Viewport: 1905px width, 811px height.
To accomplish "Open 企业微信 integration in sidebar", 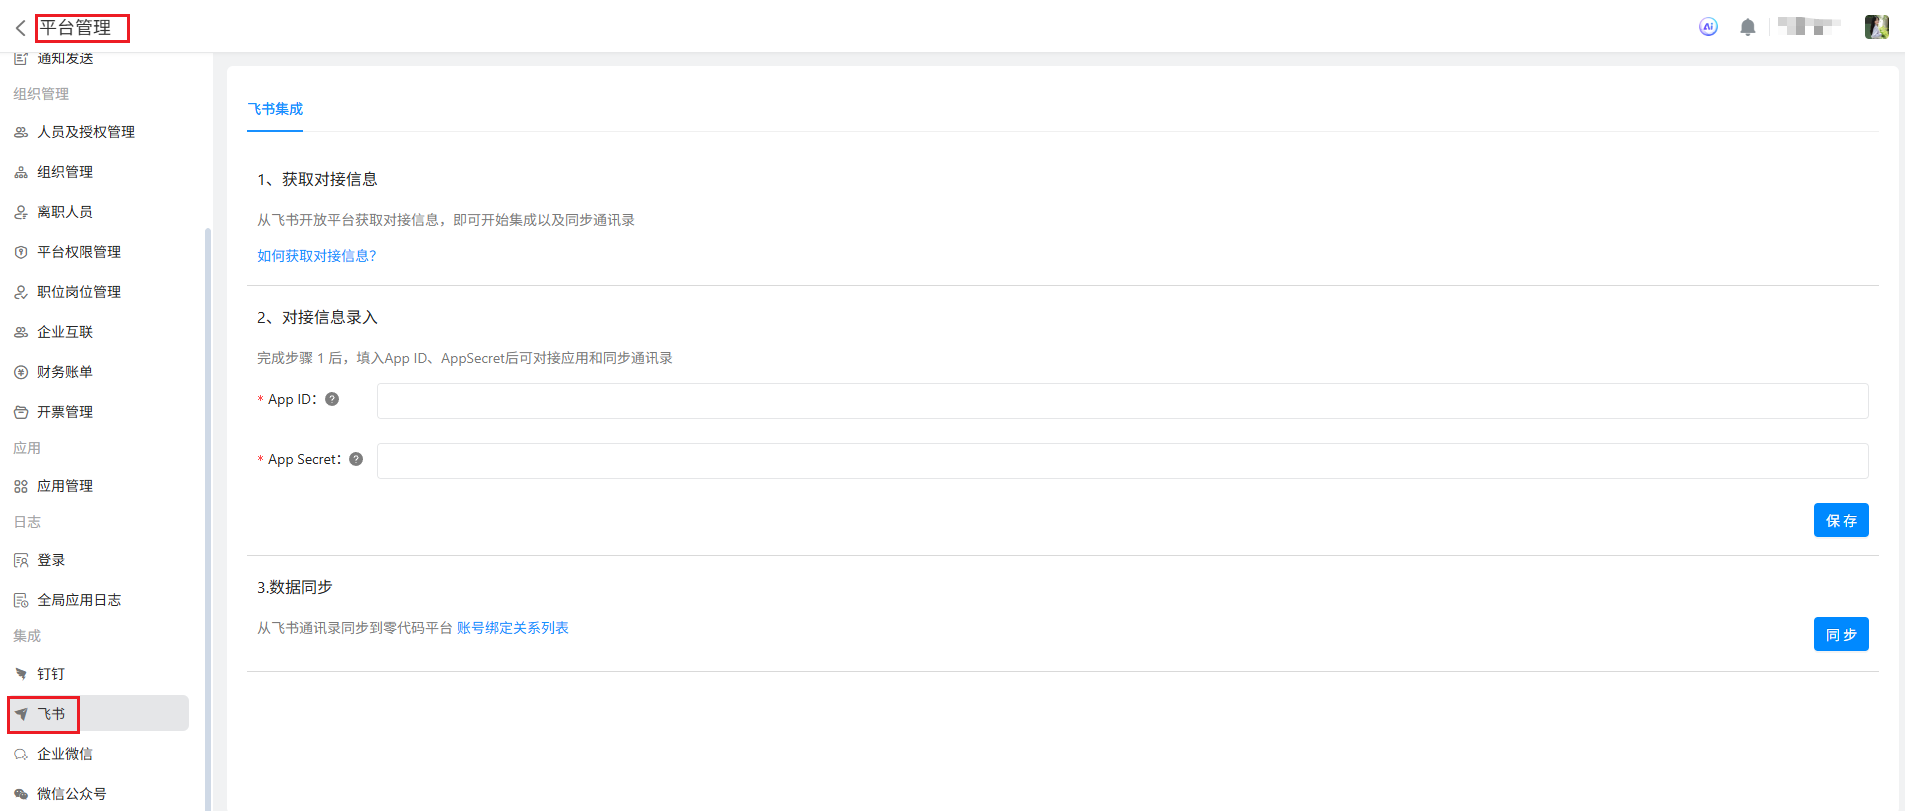I will (64, 754).
